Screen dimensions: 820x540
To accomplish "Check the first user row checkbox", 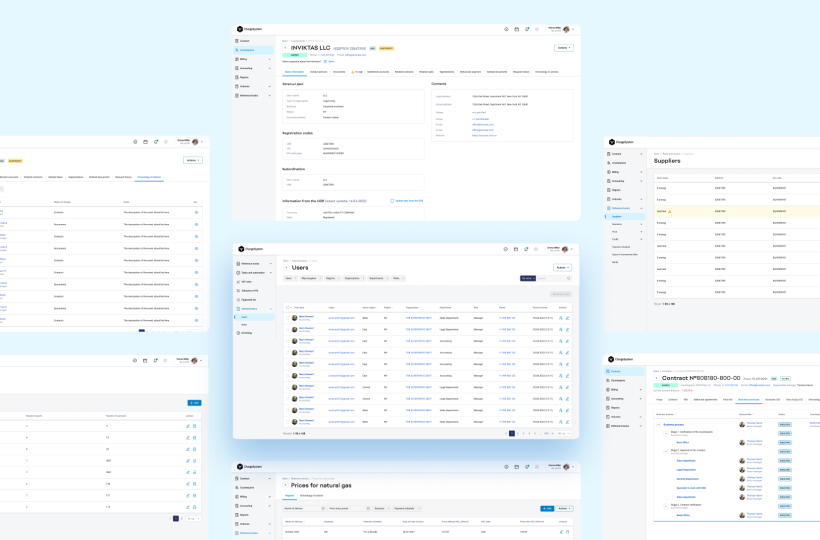I will (288, 317).
